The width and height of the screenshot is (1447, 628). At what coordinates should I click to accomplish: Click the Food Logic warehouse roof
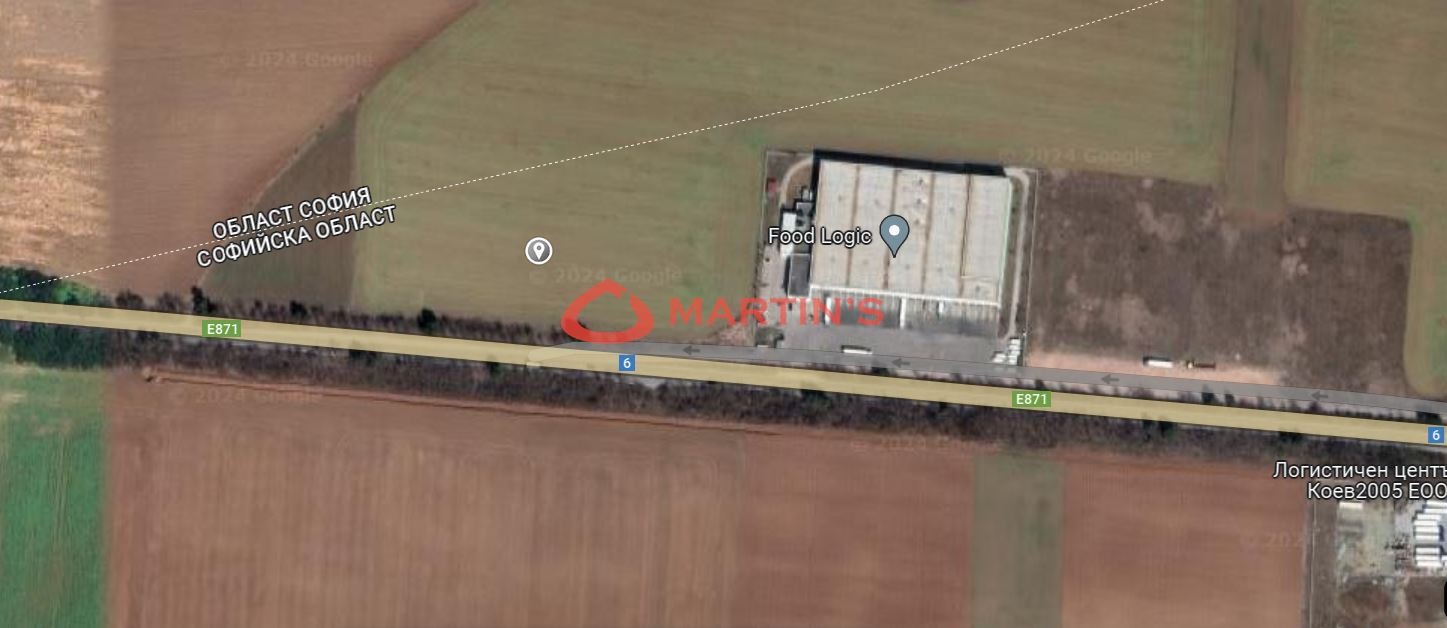click(908, 236)
